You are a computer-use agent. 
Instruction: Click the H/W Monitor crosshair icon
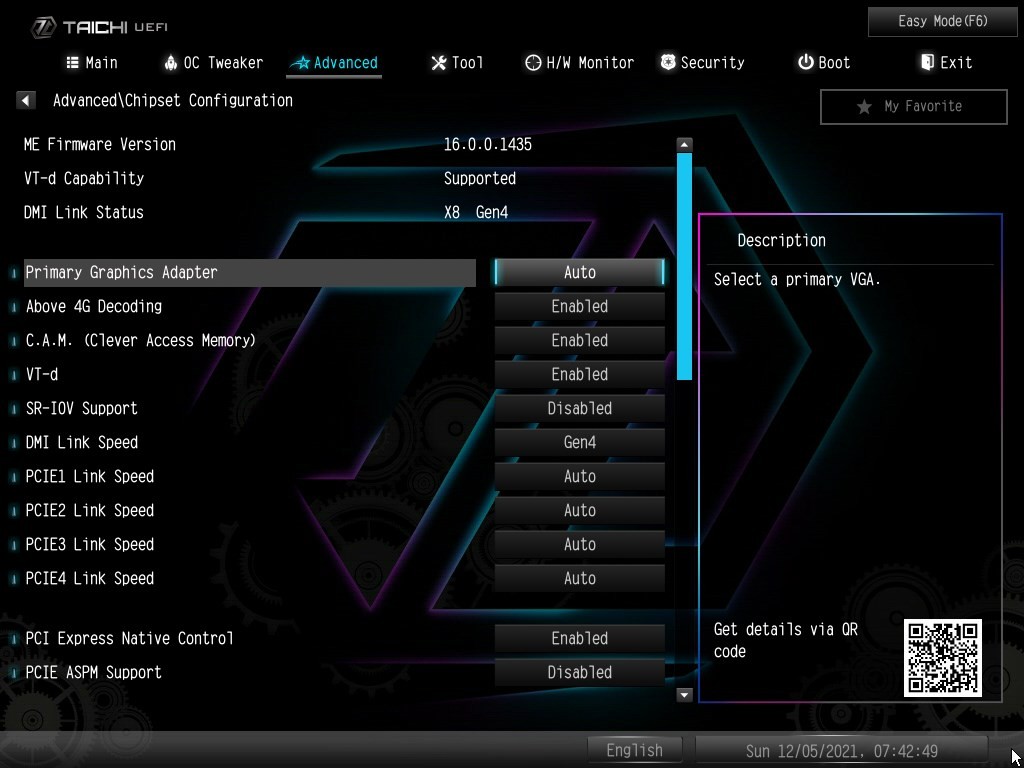[533, 63]
